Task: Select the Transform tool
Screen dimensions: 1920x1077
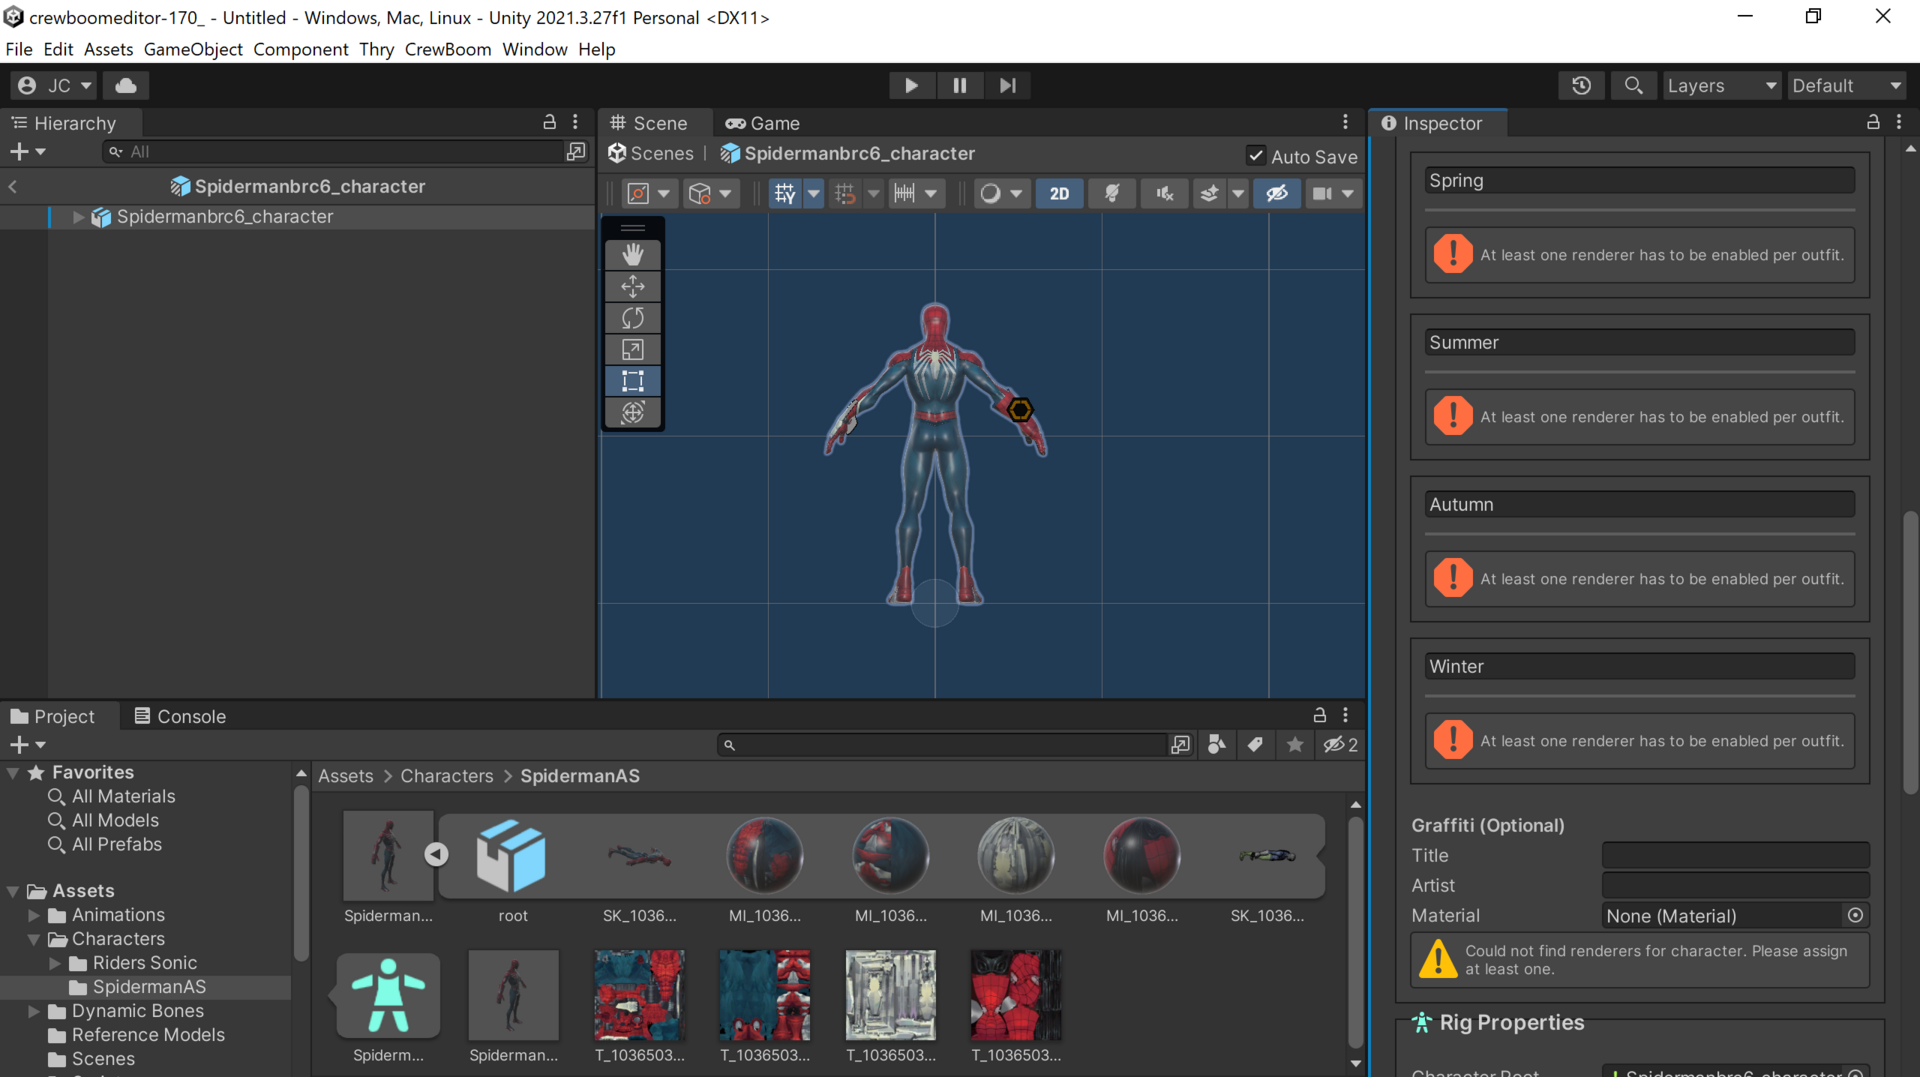Action: (633, 412)
